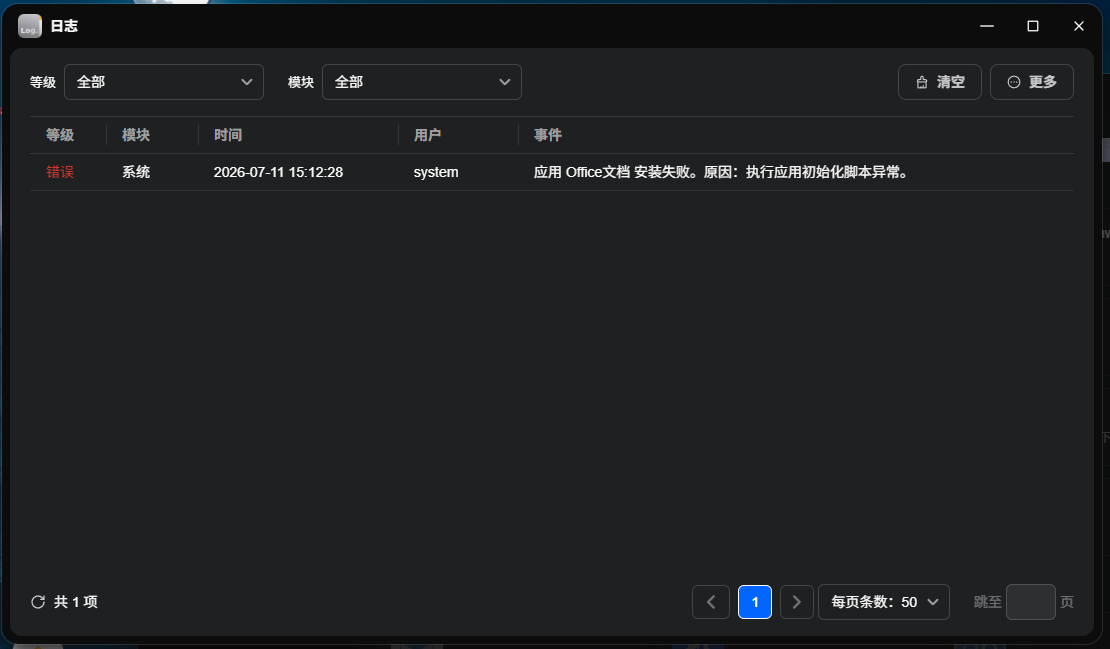Click the 用户 column header
The image size is (1110, 649).
[x=428, y=135]
